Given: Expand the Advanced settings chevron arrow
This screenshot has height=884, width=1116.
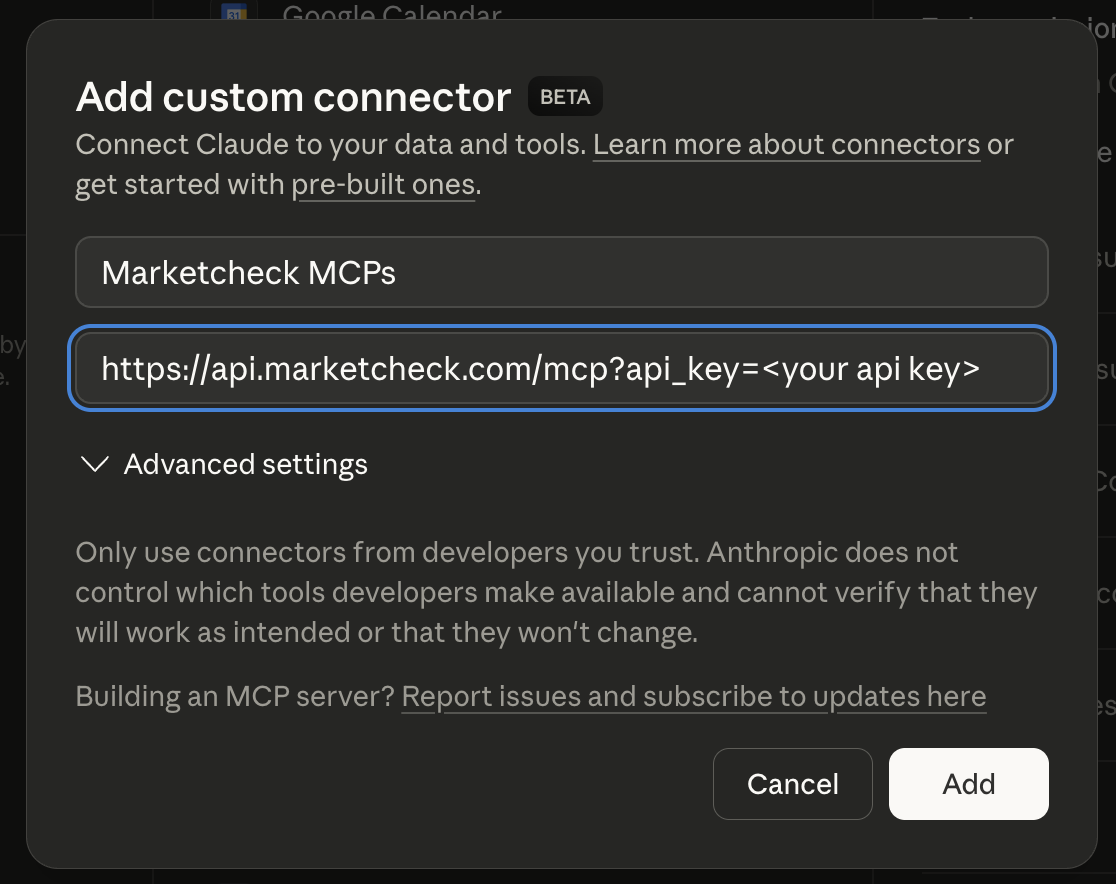Looking at the screenshot, I should click(95, 464).
